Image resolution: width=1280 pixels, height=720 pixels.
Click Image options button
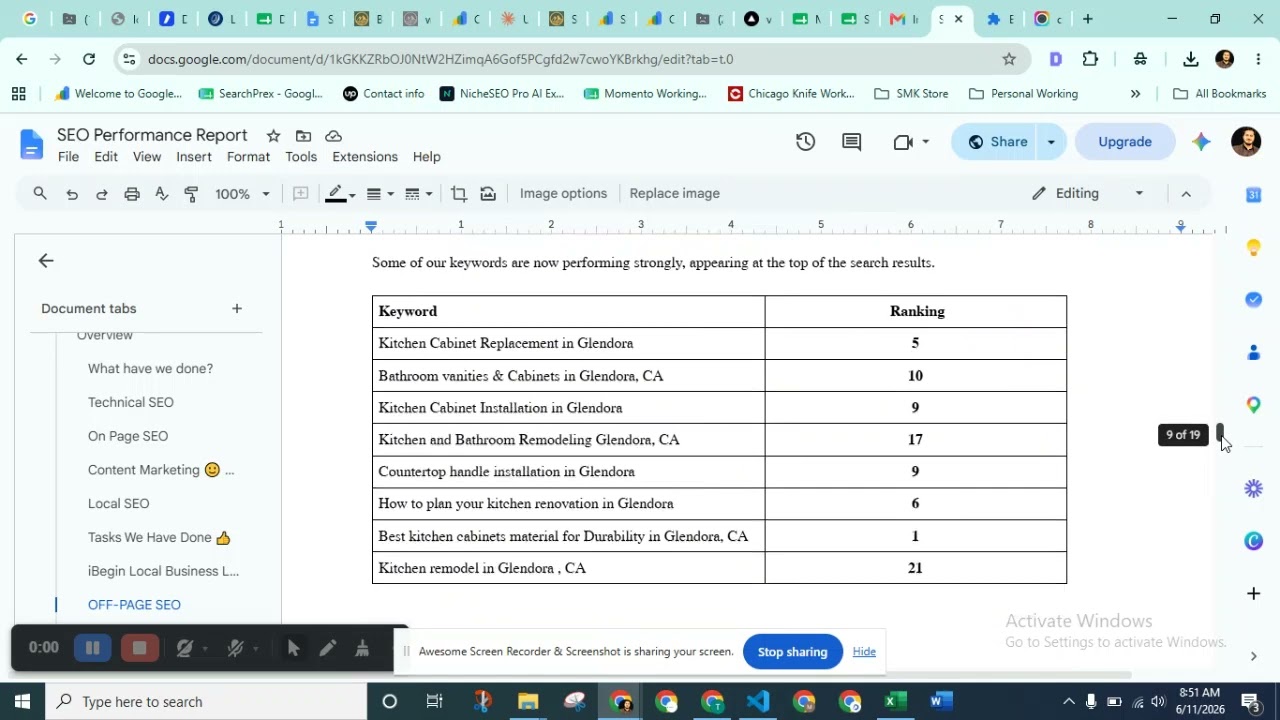pyautogui.click(x=563, y=194)
